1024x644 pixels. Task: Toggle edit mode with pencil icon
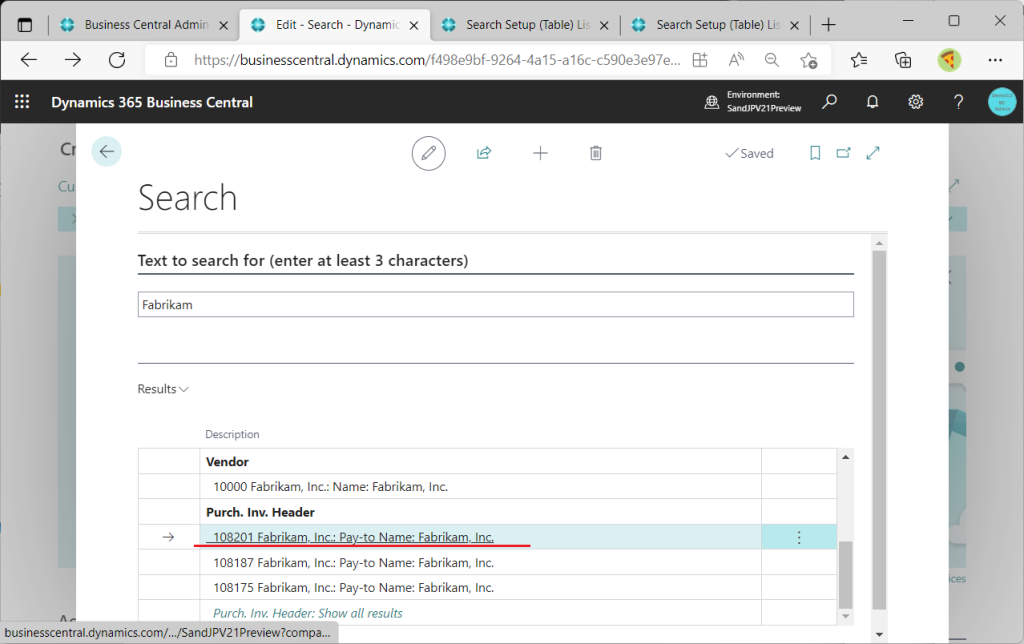pos(428,153)
